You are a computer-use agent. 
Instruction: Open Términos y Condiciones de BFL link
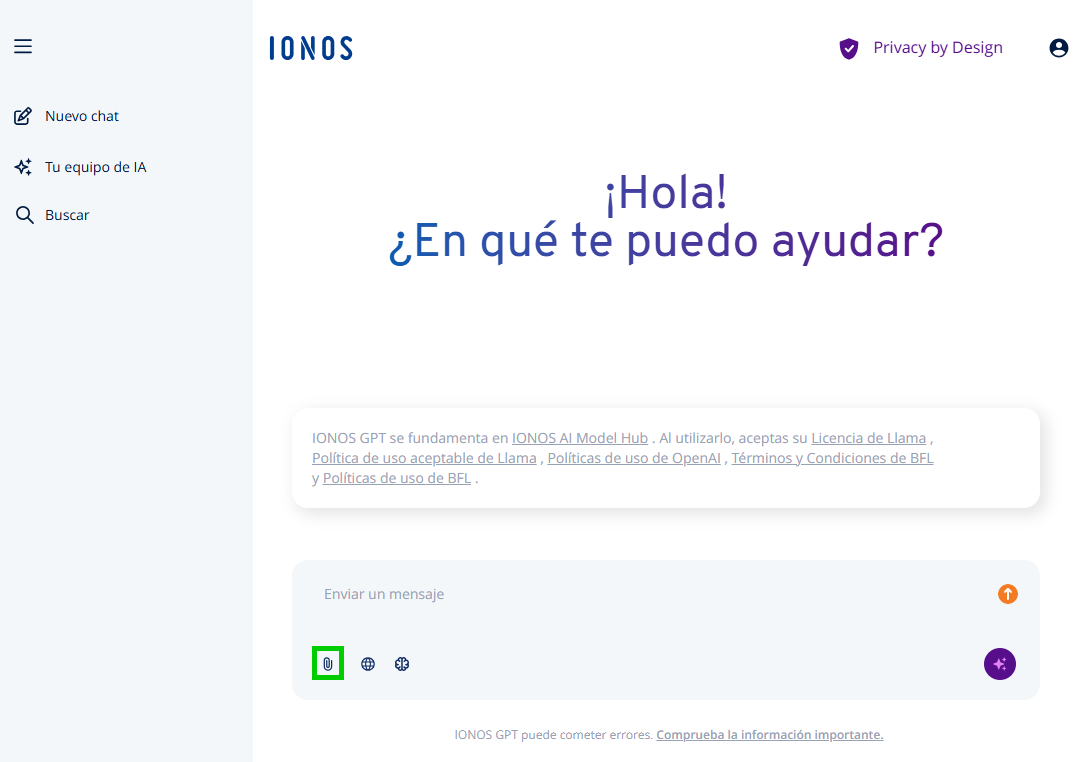tap(832, 458)
